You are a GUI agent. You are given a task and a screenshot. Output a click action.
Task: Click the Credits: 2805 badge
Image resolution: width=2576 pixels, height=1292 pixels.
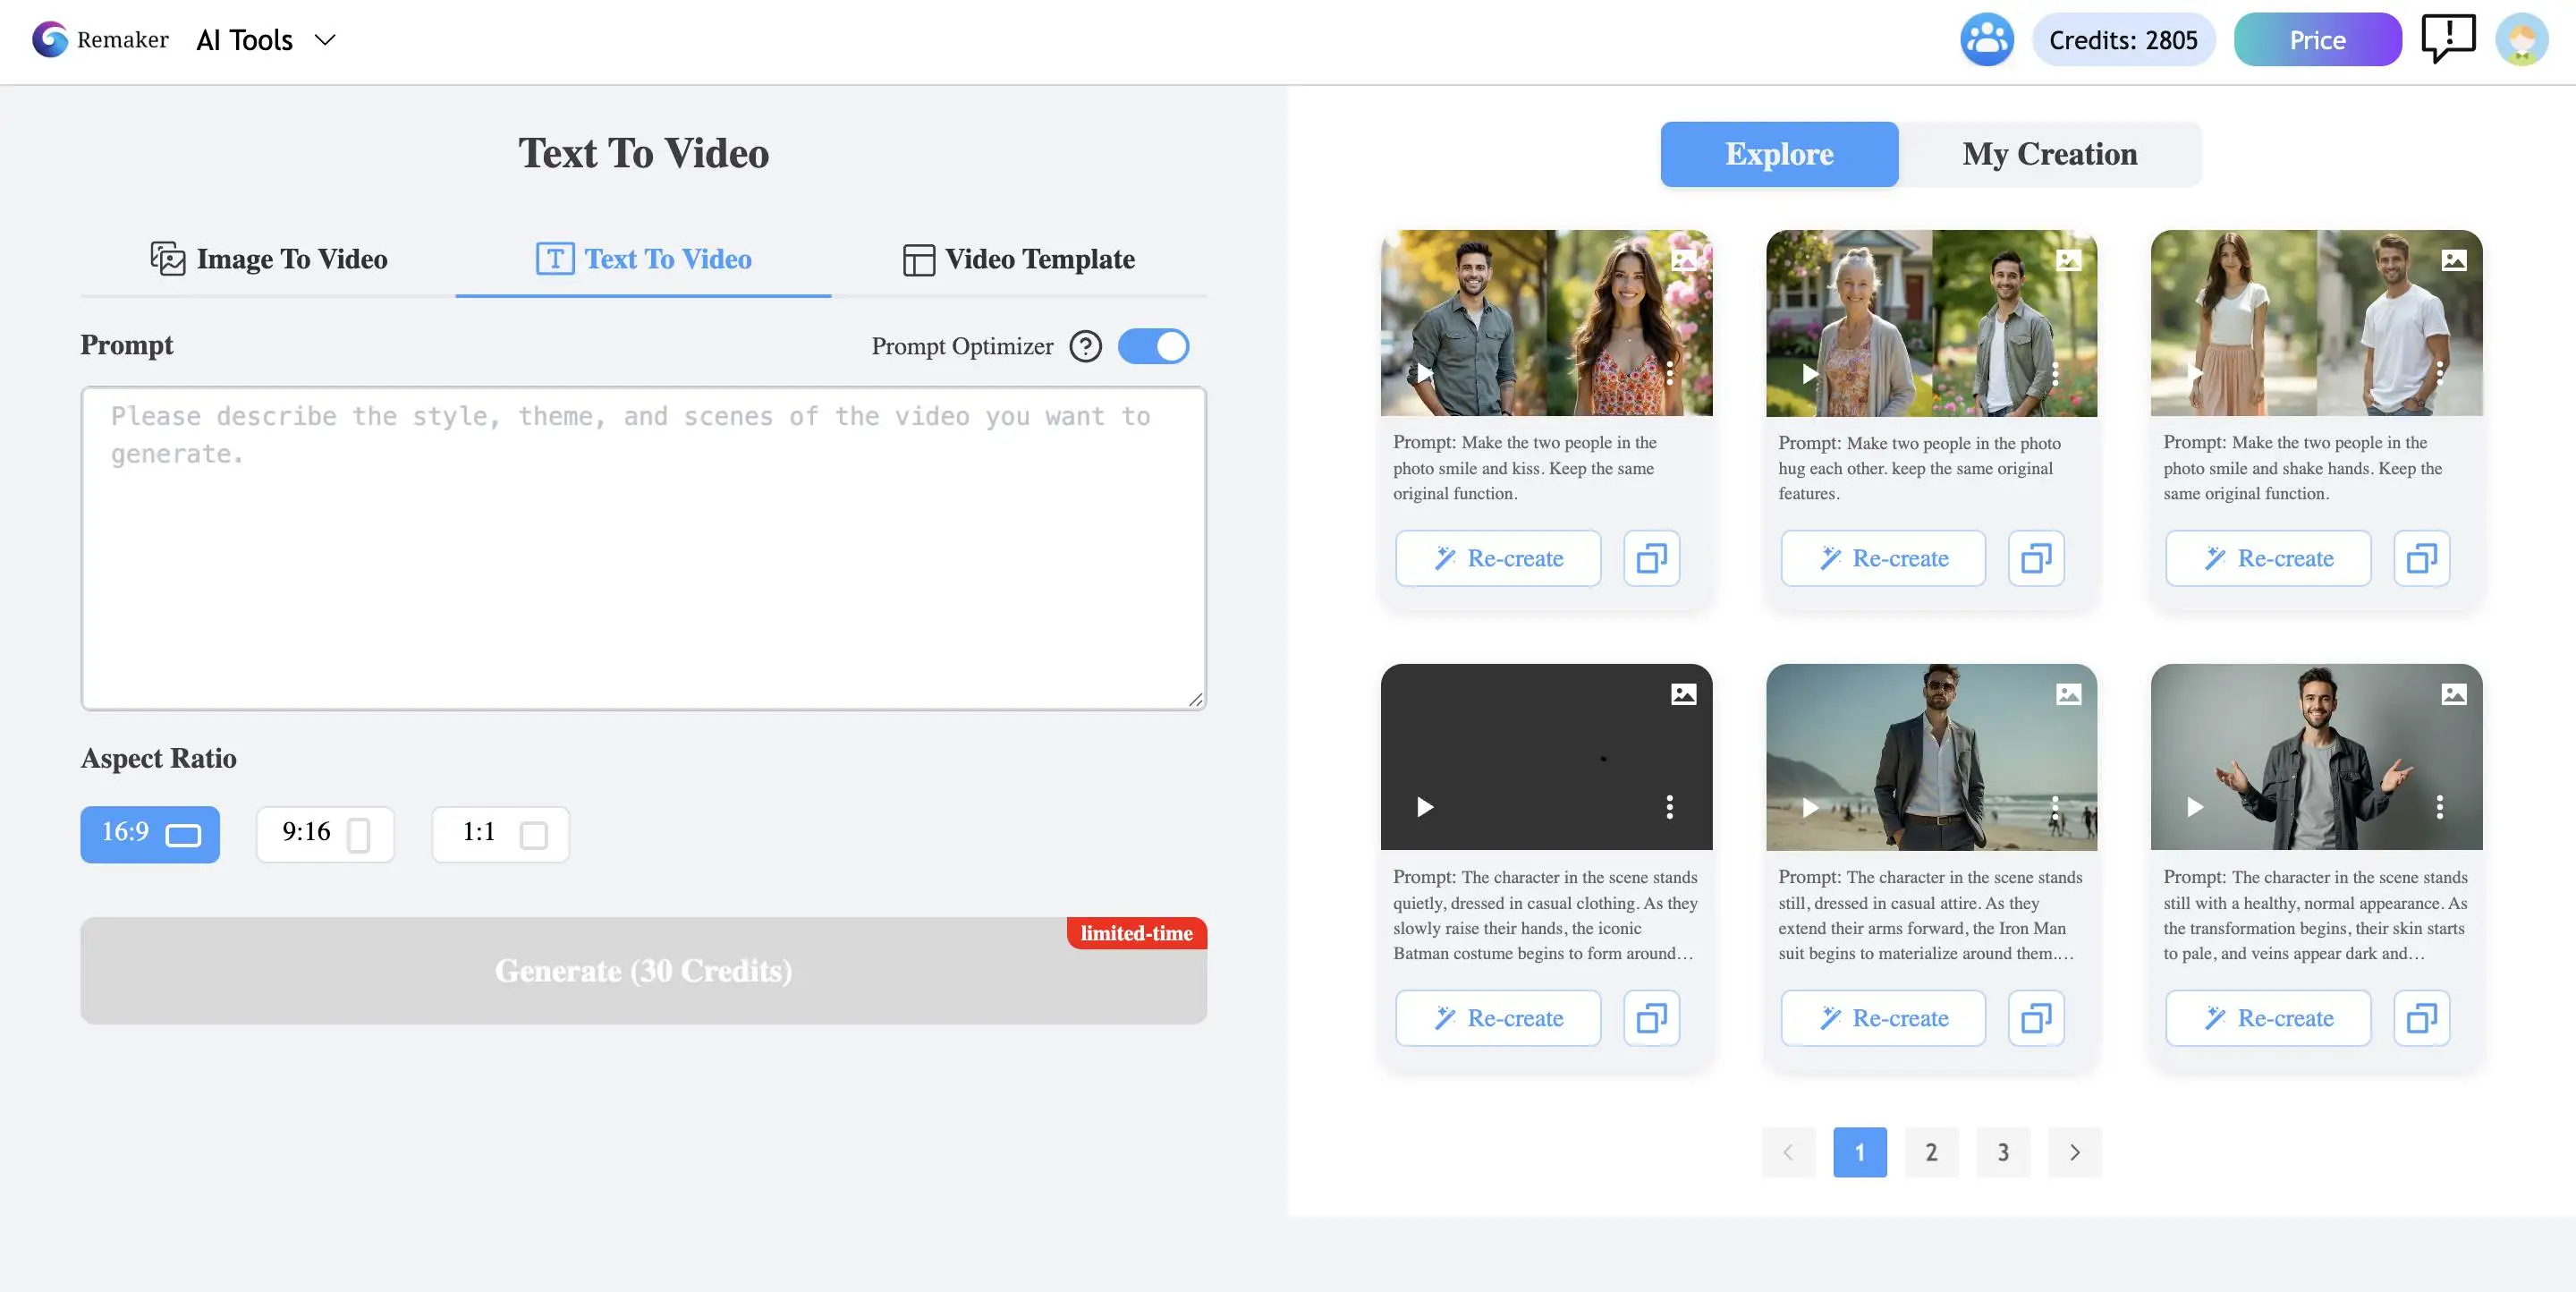(2123, 40)
